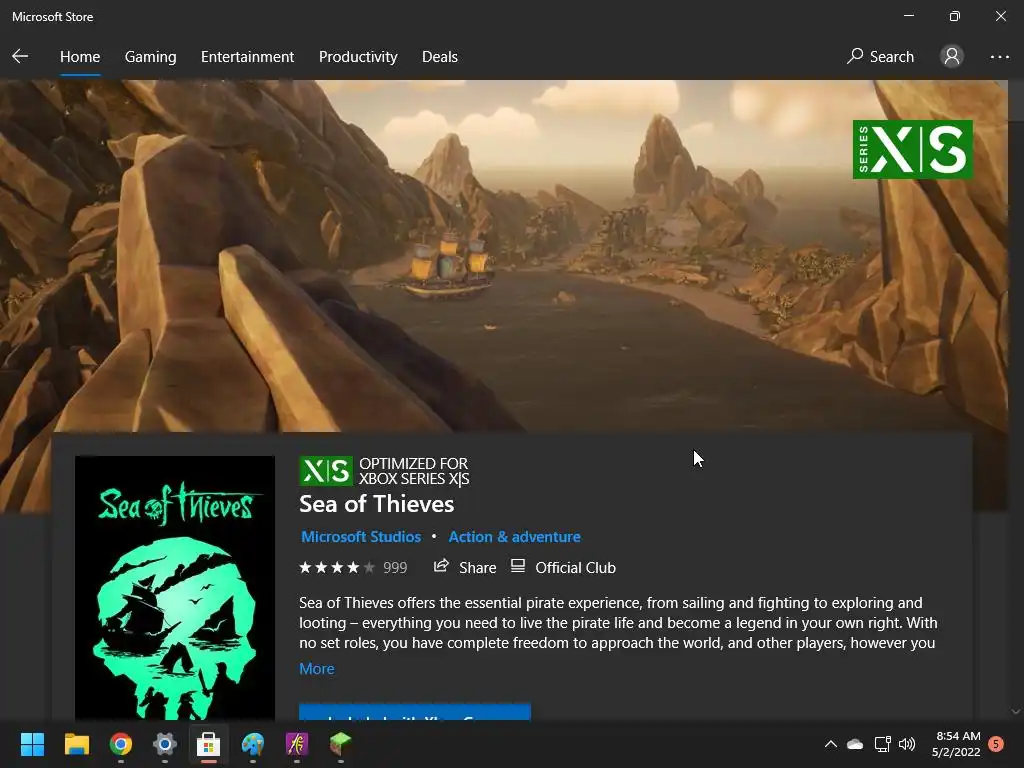Click the Optimized for Xbox Series X|S logo
Viewport: 1024px width, 768px height.
pos(326,471)
